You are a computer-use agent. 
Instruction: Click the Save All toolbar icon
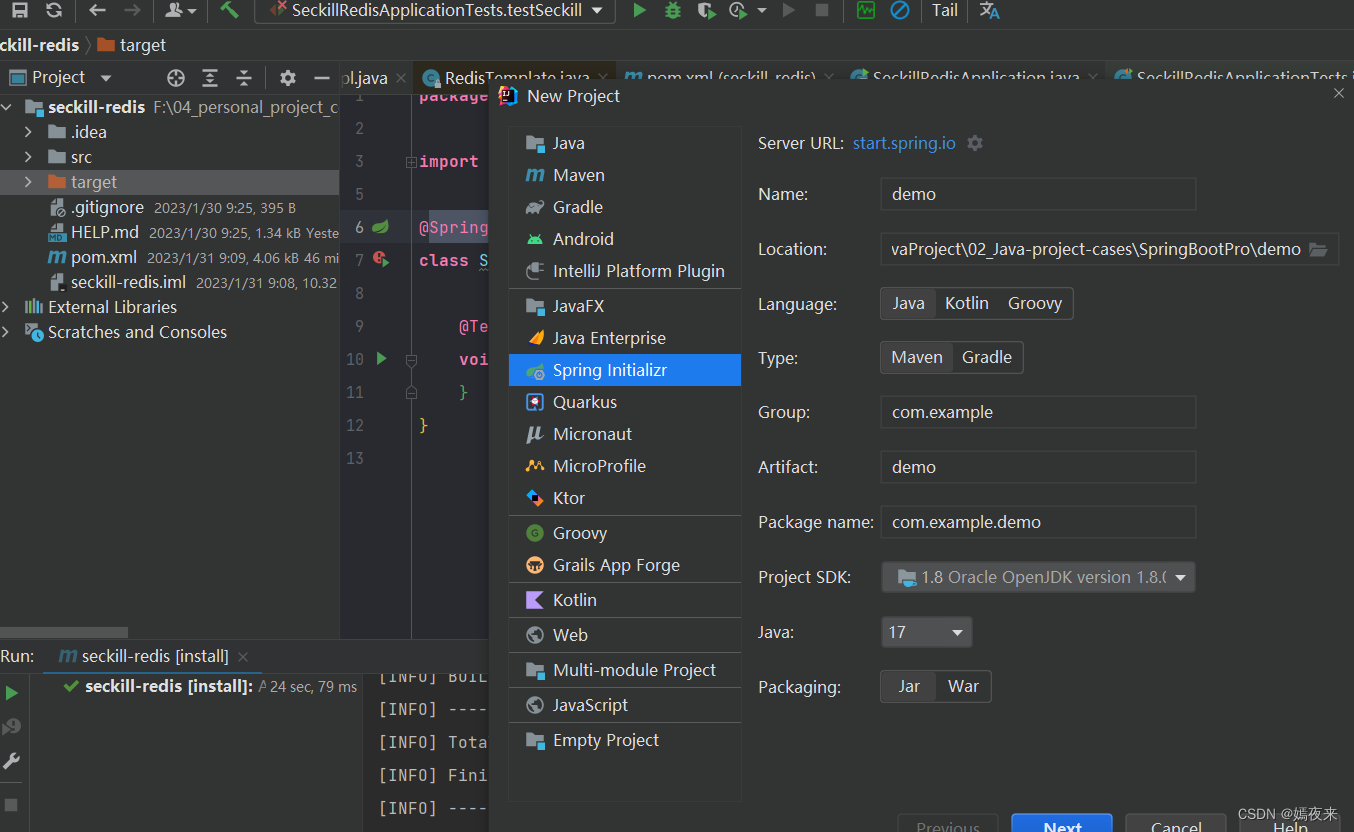[x=19, y=10]
